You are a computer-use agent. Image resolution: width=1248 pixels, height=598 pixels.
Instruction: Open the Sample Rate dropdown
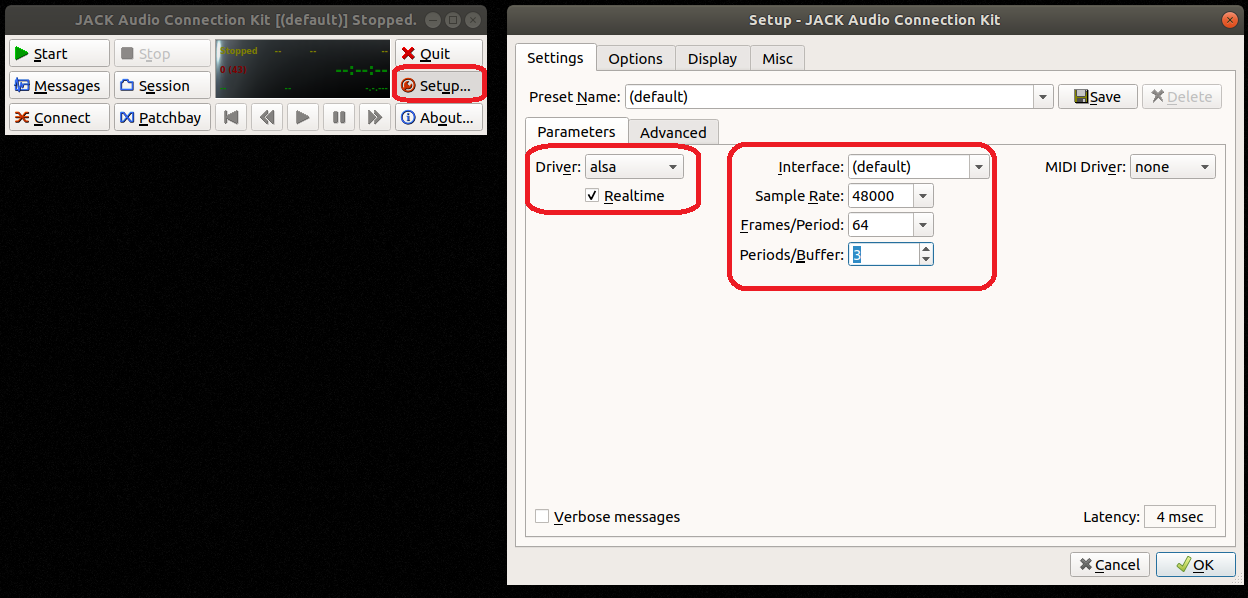click(x=923, y=196)
